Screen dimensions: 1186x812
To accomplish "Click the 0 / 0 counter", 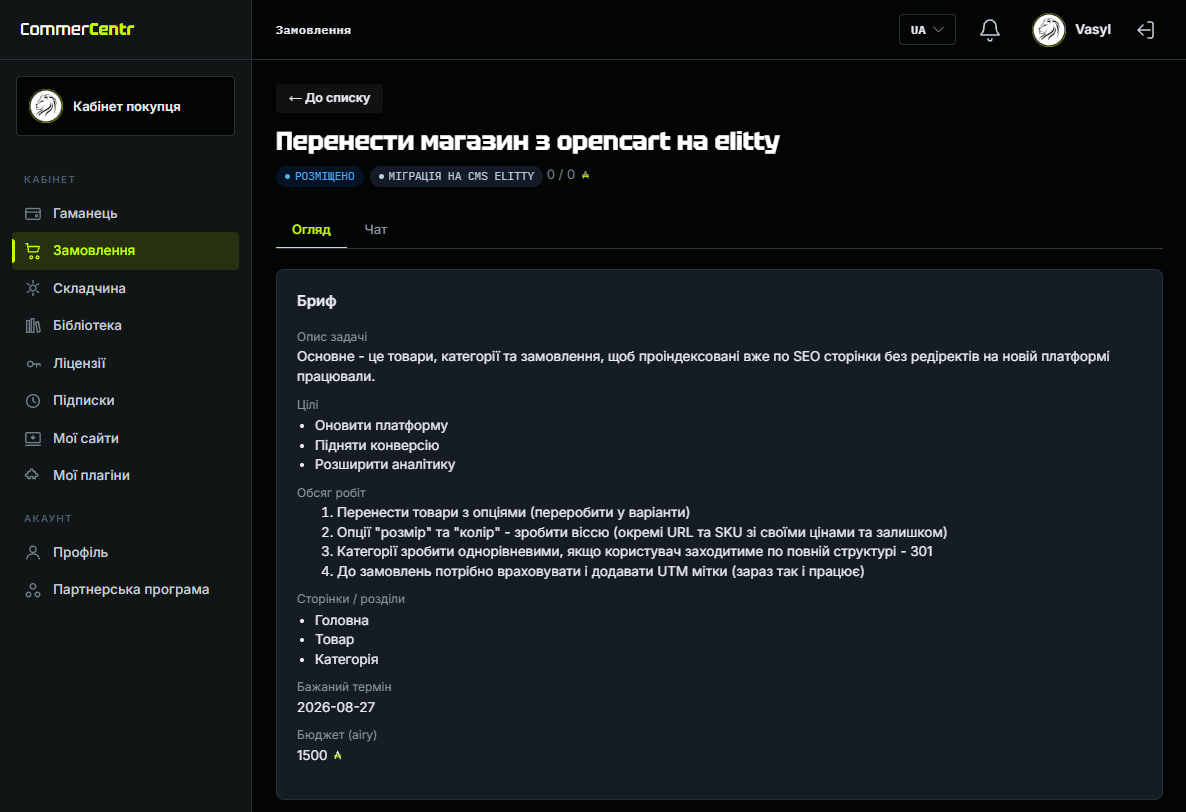I will pos(560,175).
